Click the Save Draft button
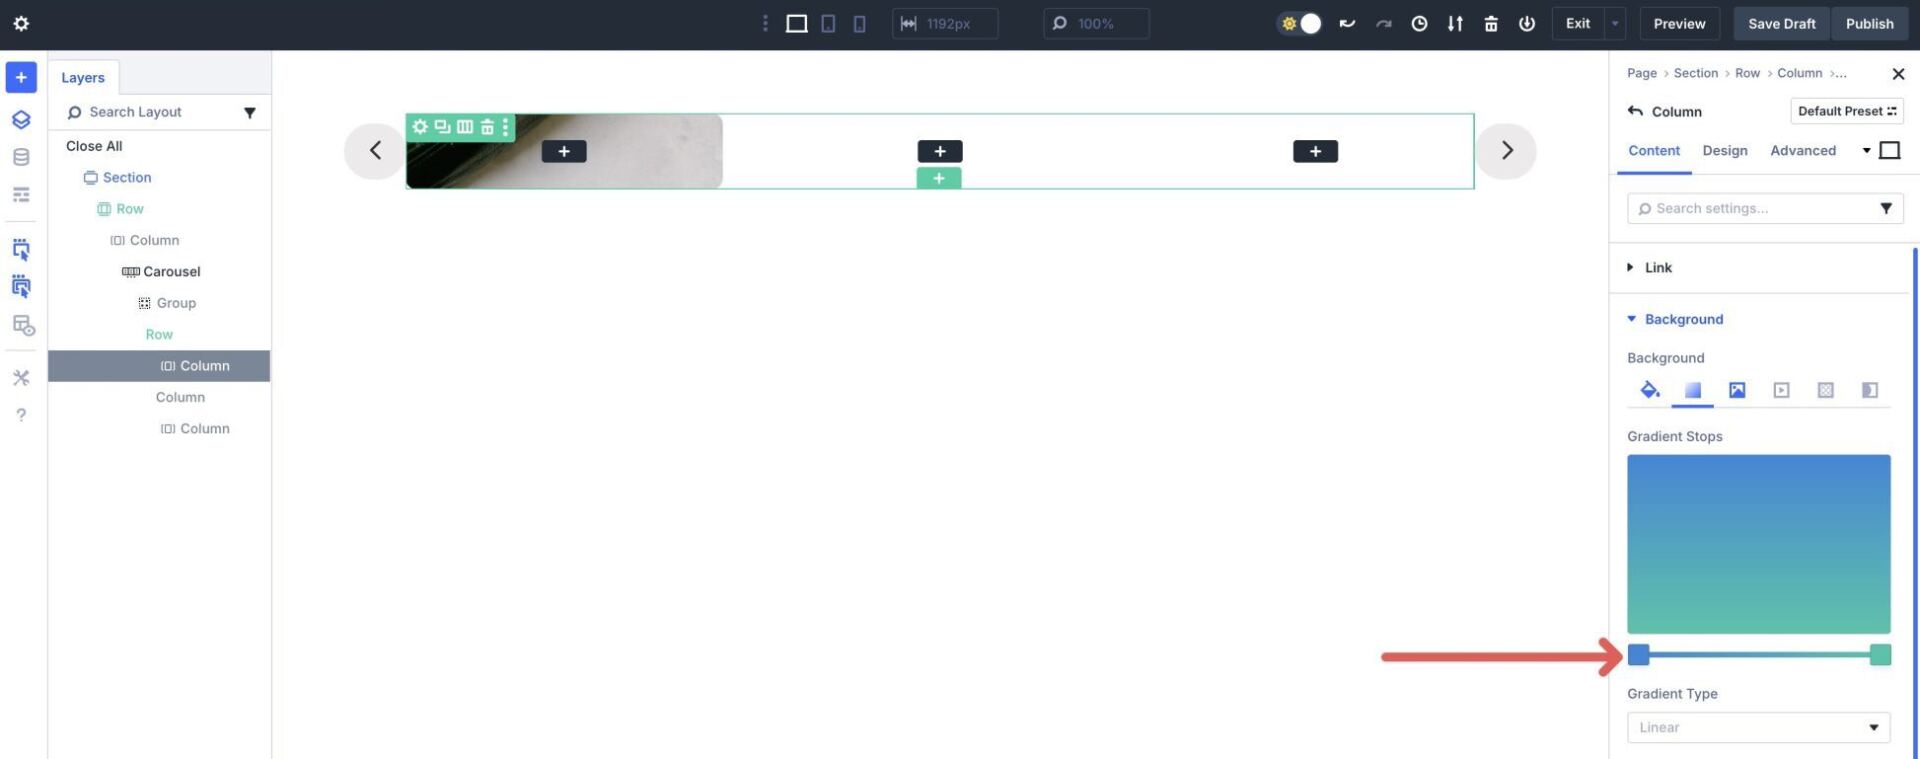1920x759 pixels. (x=1781, y=24)
